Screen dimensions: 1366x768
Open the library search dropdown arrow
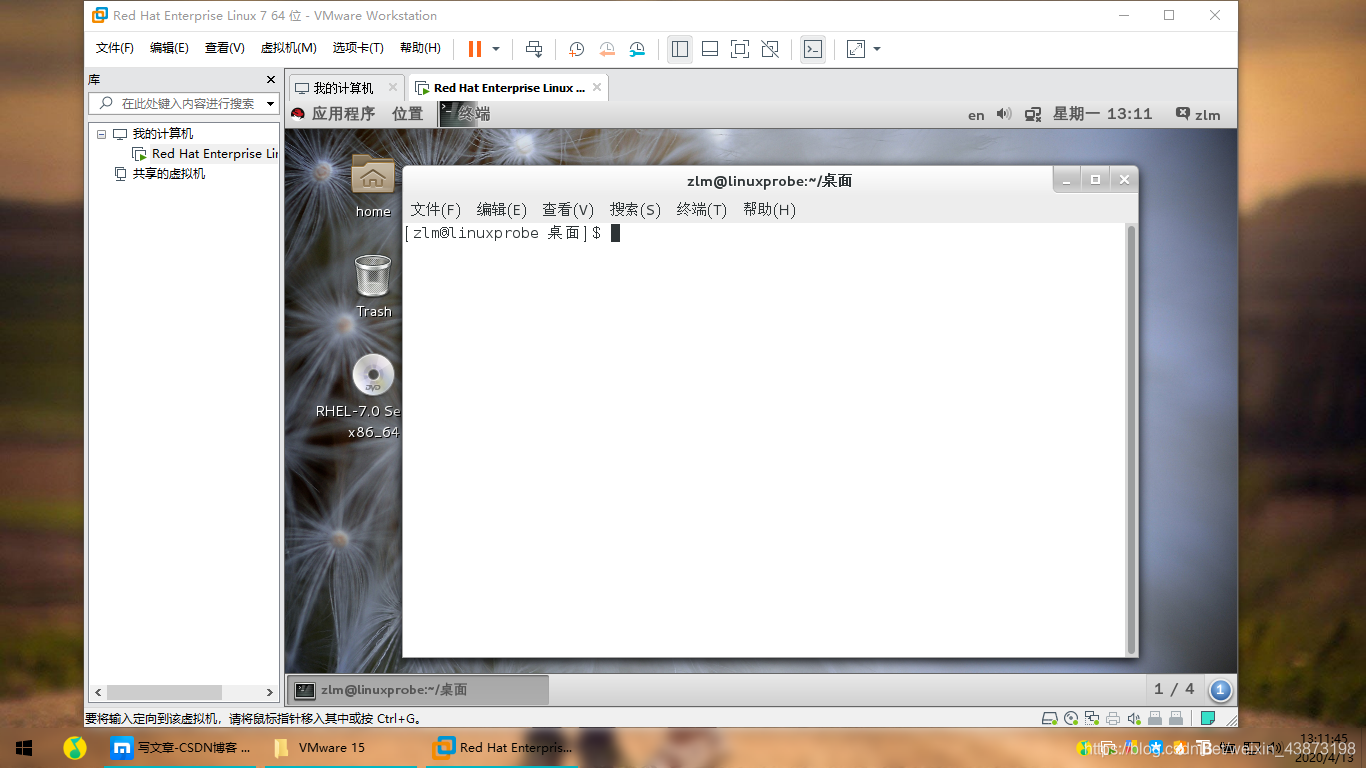[x=270, y=104]
